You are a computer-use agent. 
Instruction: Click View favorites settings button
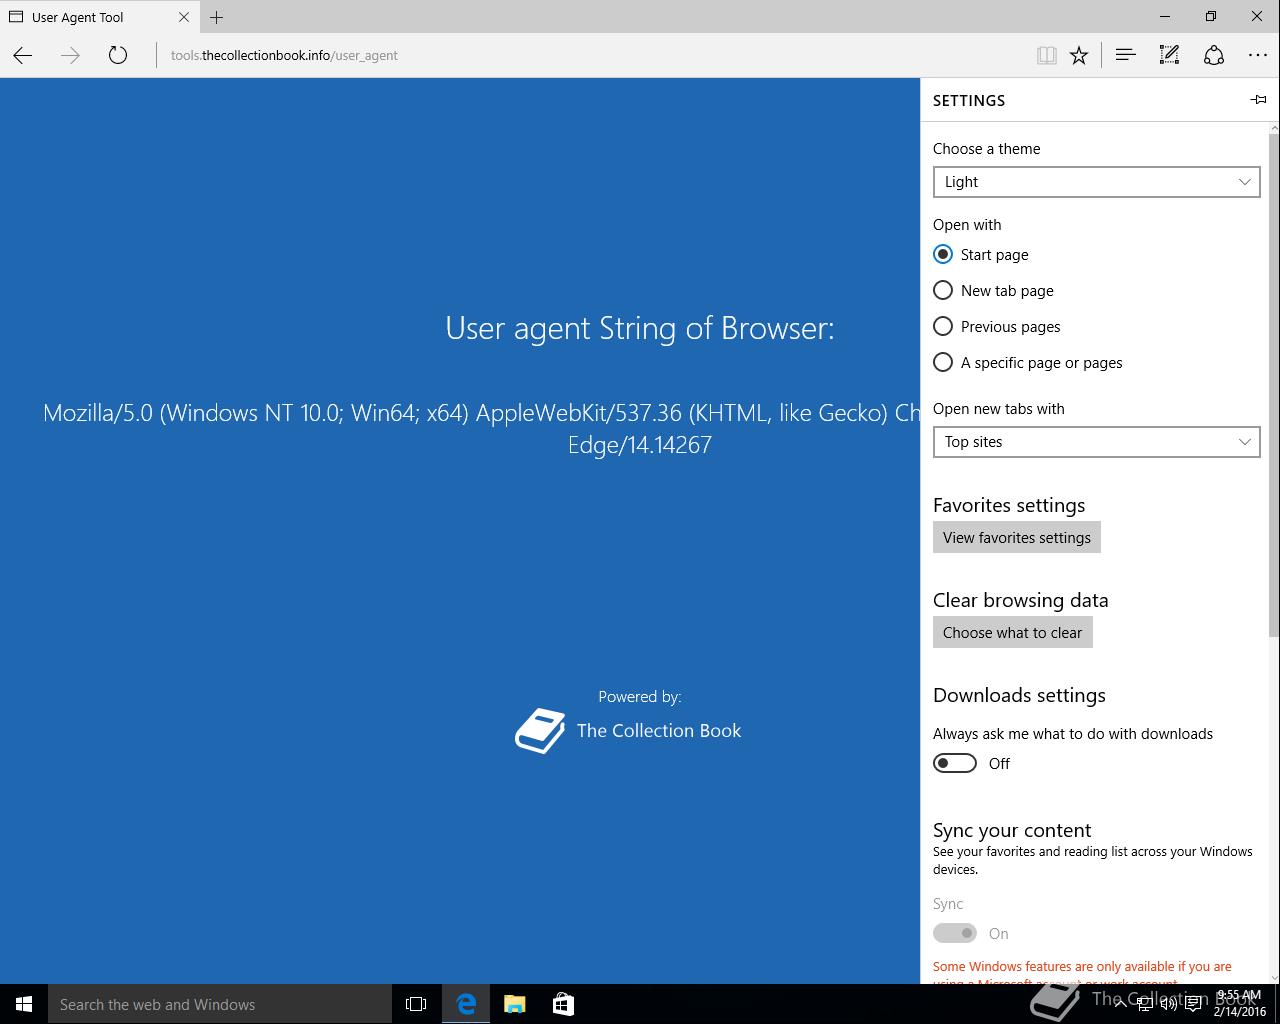coord(1017,538)
